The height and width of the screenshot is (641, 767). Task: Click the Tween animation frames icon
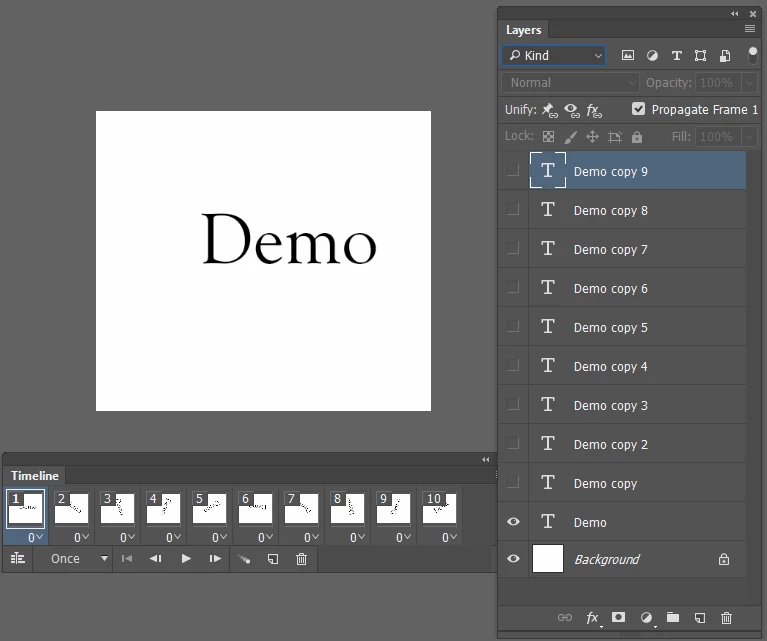(x=244, y=559)
